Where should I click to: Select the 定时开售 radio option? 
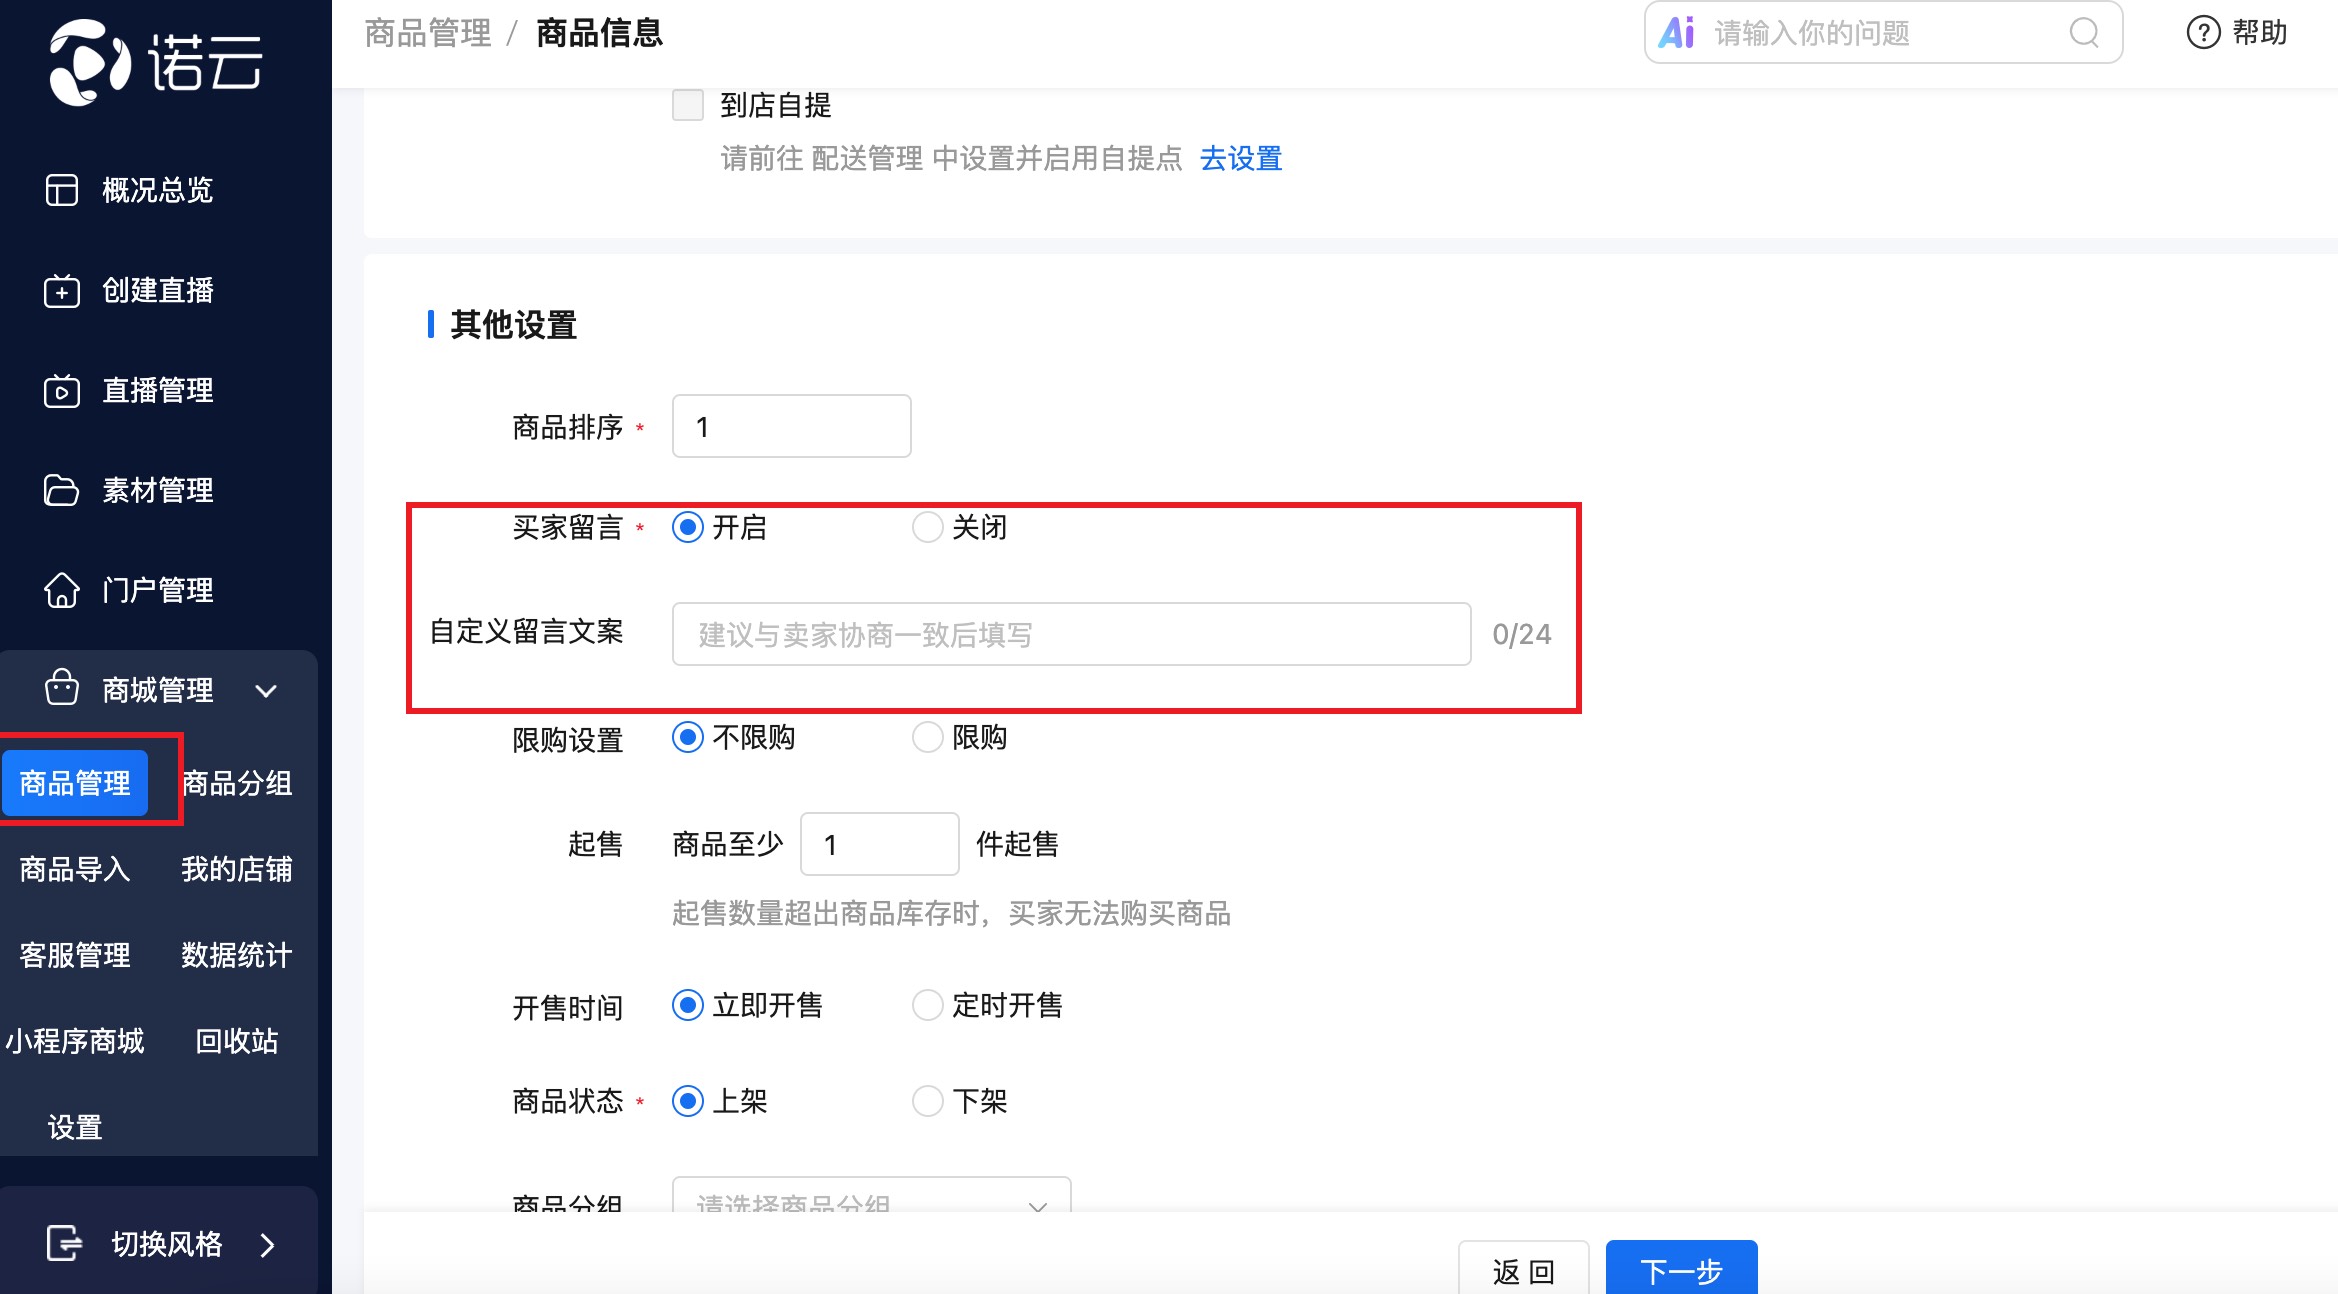click(x=927, y=1005)
